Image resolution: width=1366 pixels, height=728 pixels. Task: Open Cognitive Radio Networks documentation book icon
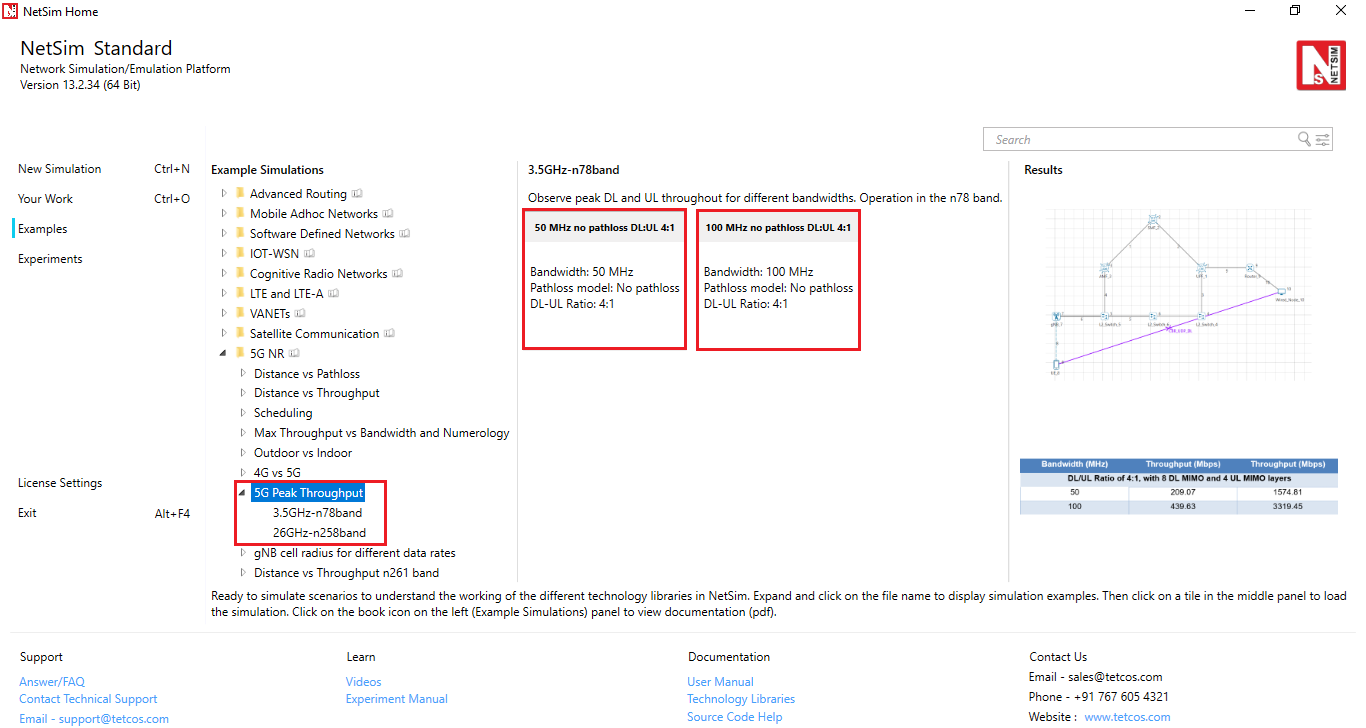(x=397, y=274)
